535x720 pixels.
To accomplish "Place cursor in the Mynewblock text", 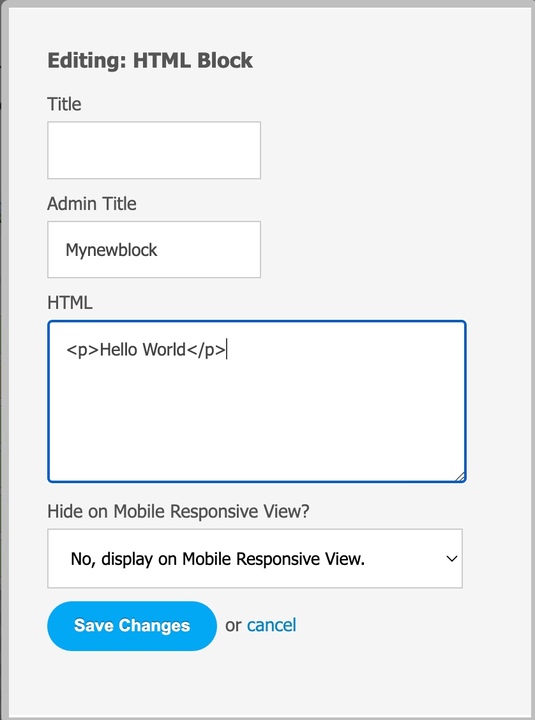I will coord(111,250).
